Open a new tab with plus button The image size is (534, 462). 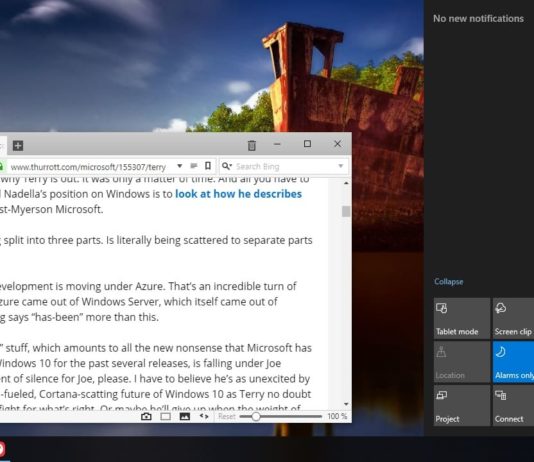[18, 146]
